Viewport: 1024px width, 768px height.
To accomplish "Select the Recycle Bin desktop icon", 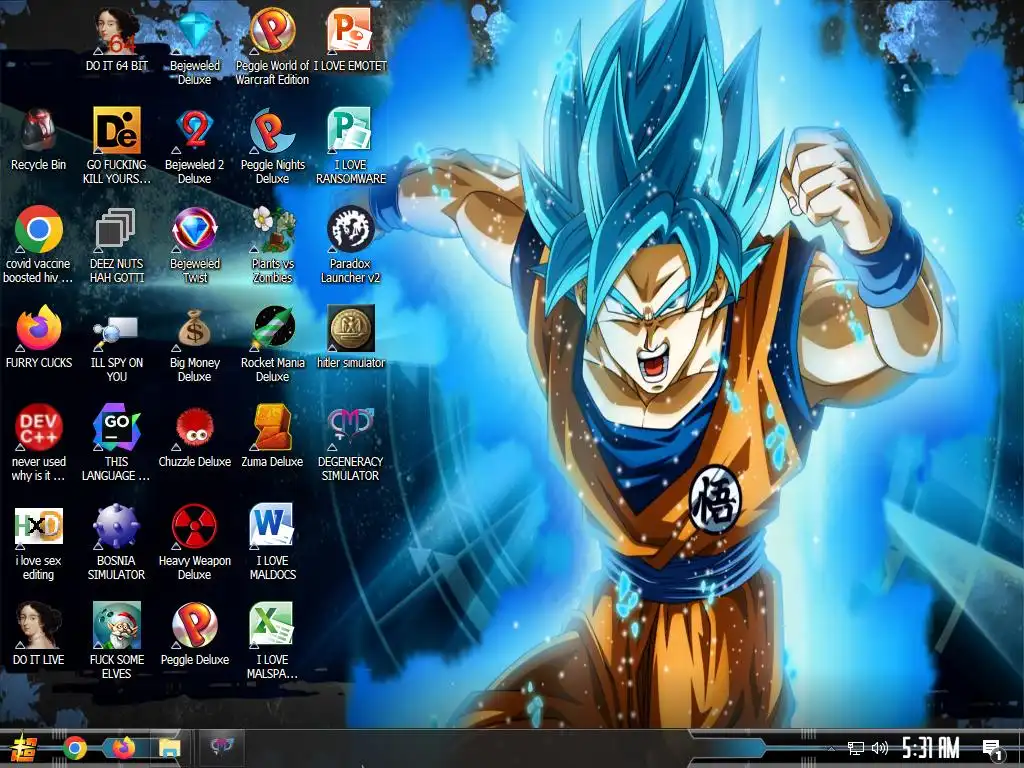I will point(39,140).
